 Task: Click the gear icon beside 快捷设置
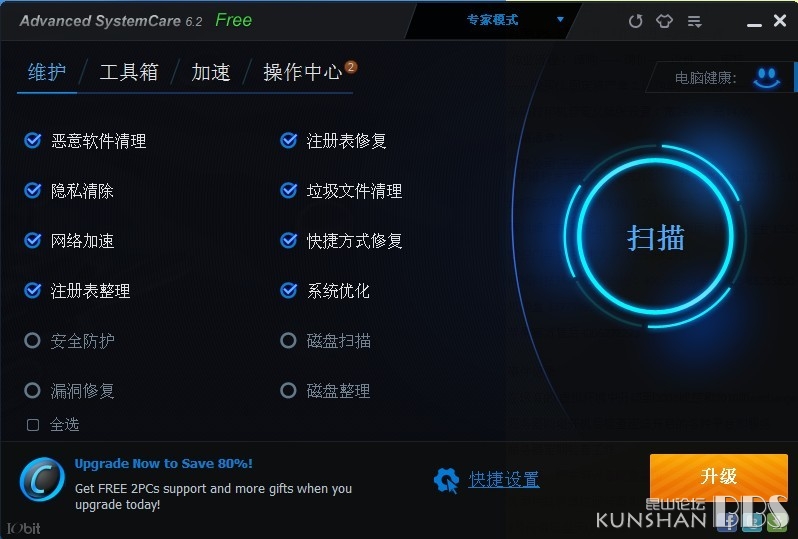click(446, 480)
